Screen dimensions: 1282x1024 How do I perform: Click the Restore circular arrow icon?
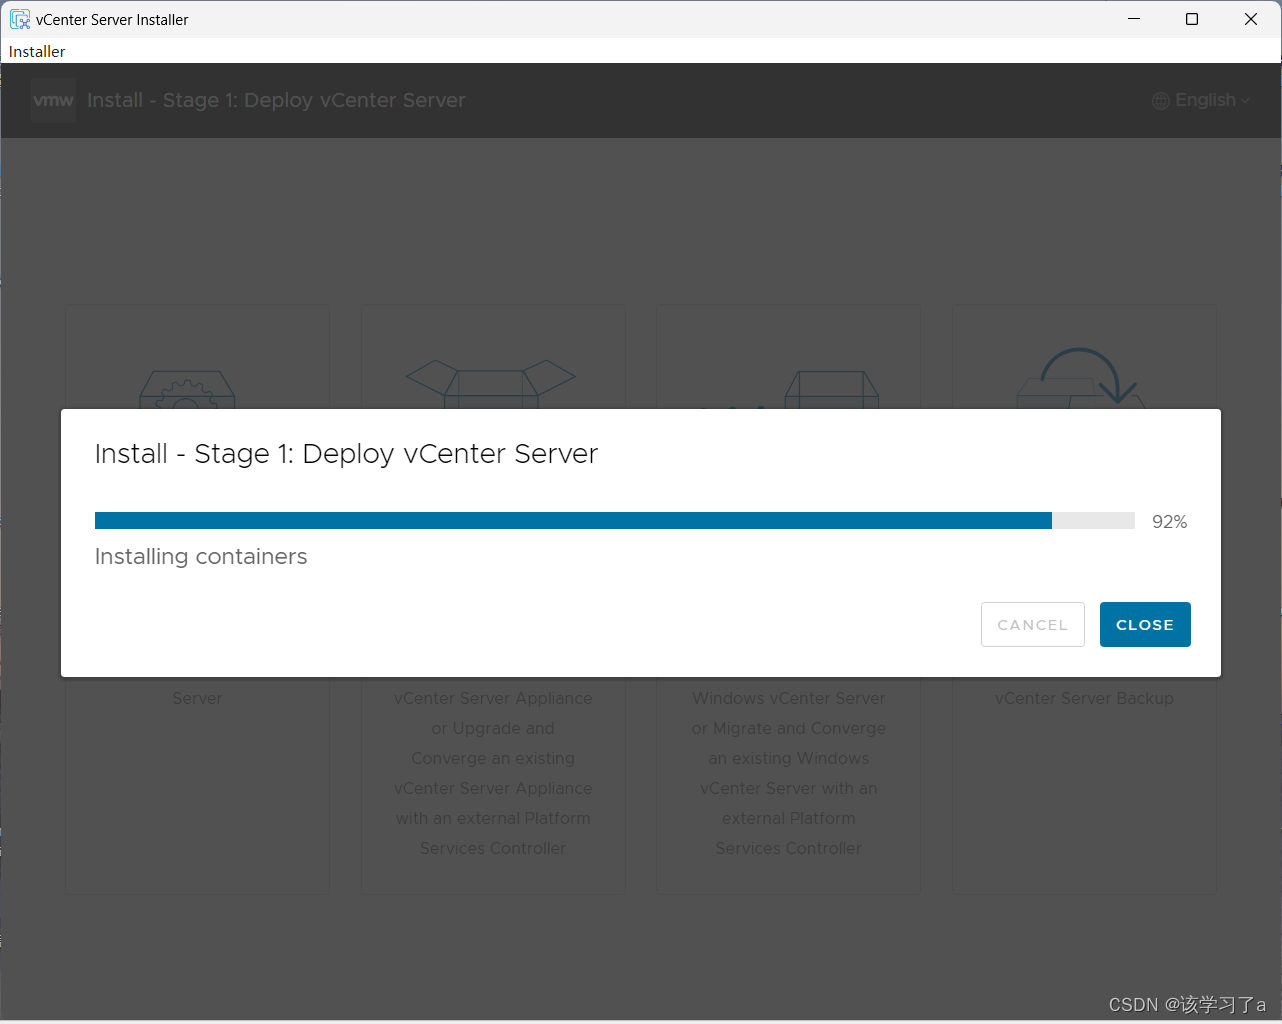pyautogui.click(x=1082, y=378)
